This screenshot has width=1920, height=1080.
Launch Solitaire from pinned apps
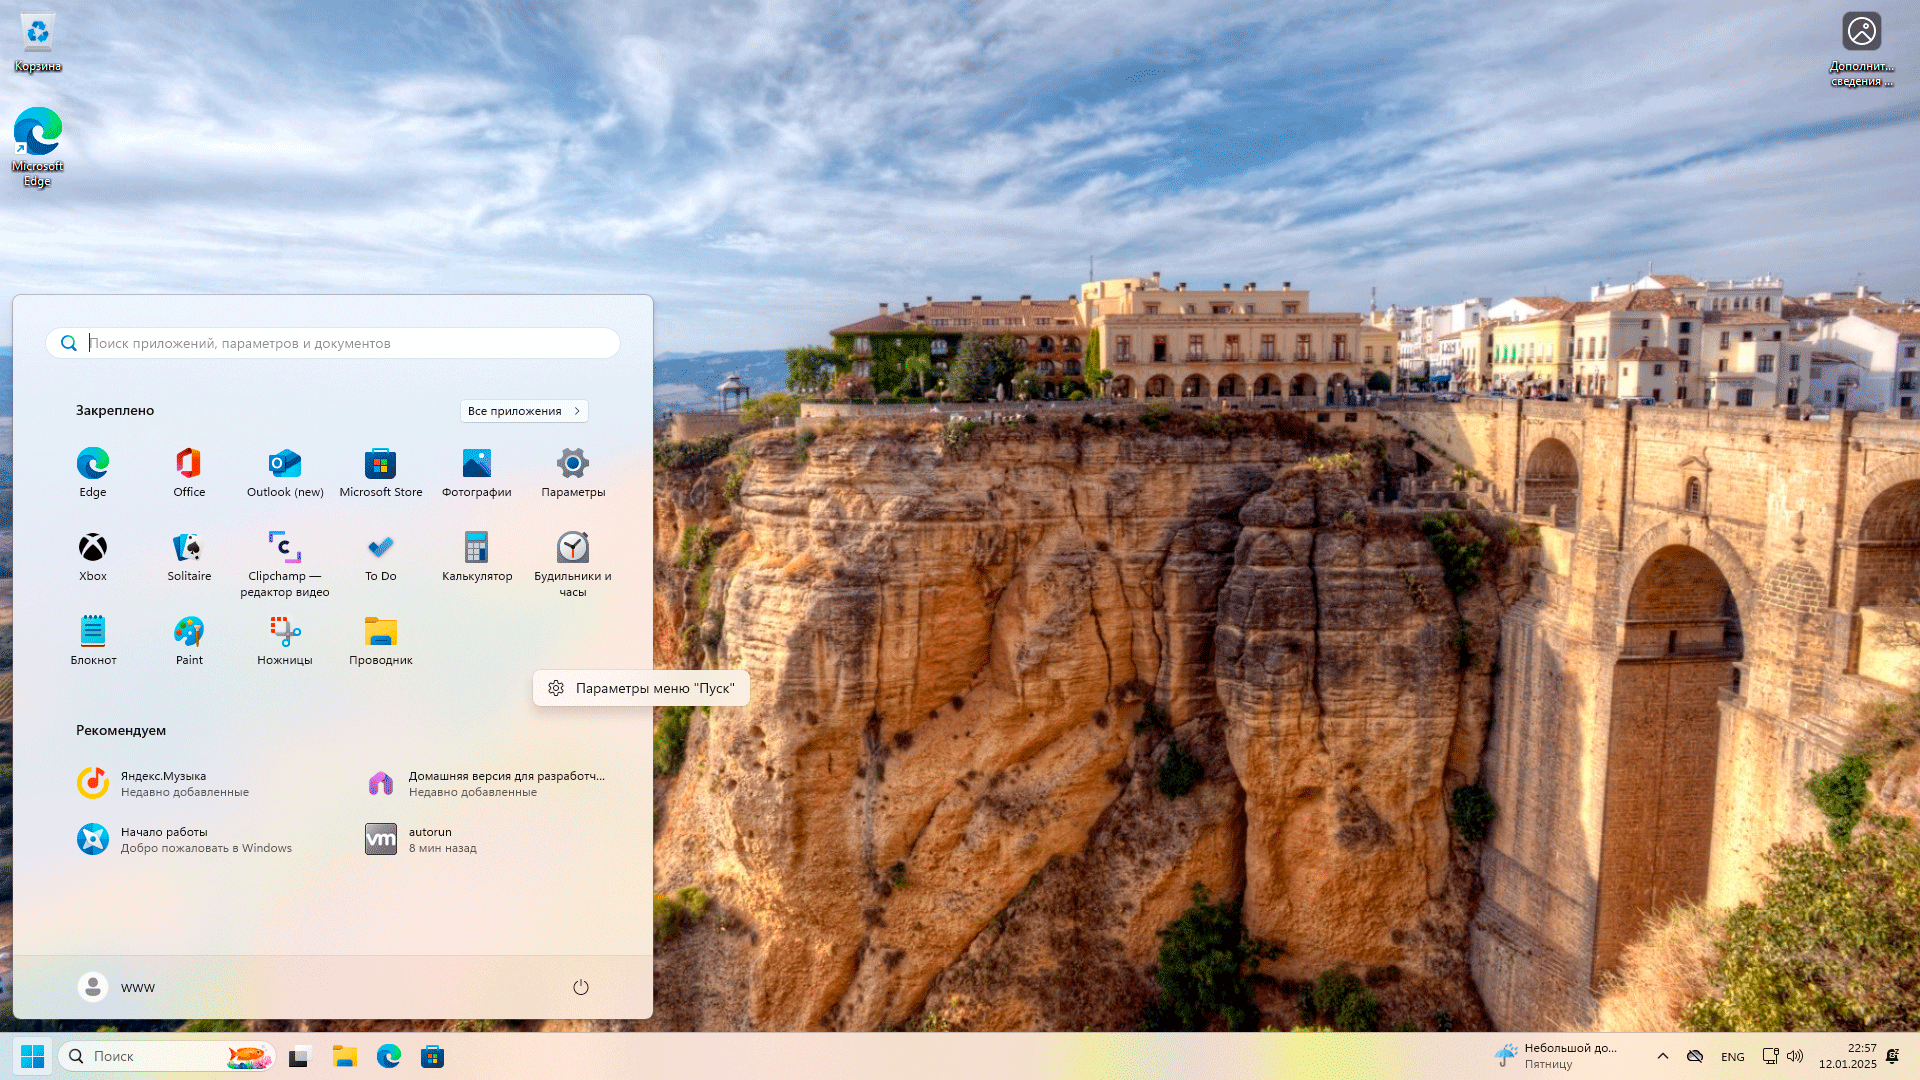[x=189, y=556]
